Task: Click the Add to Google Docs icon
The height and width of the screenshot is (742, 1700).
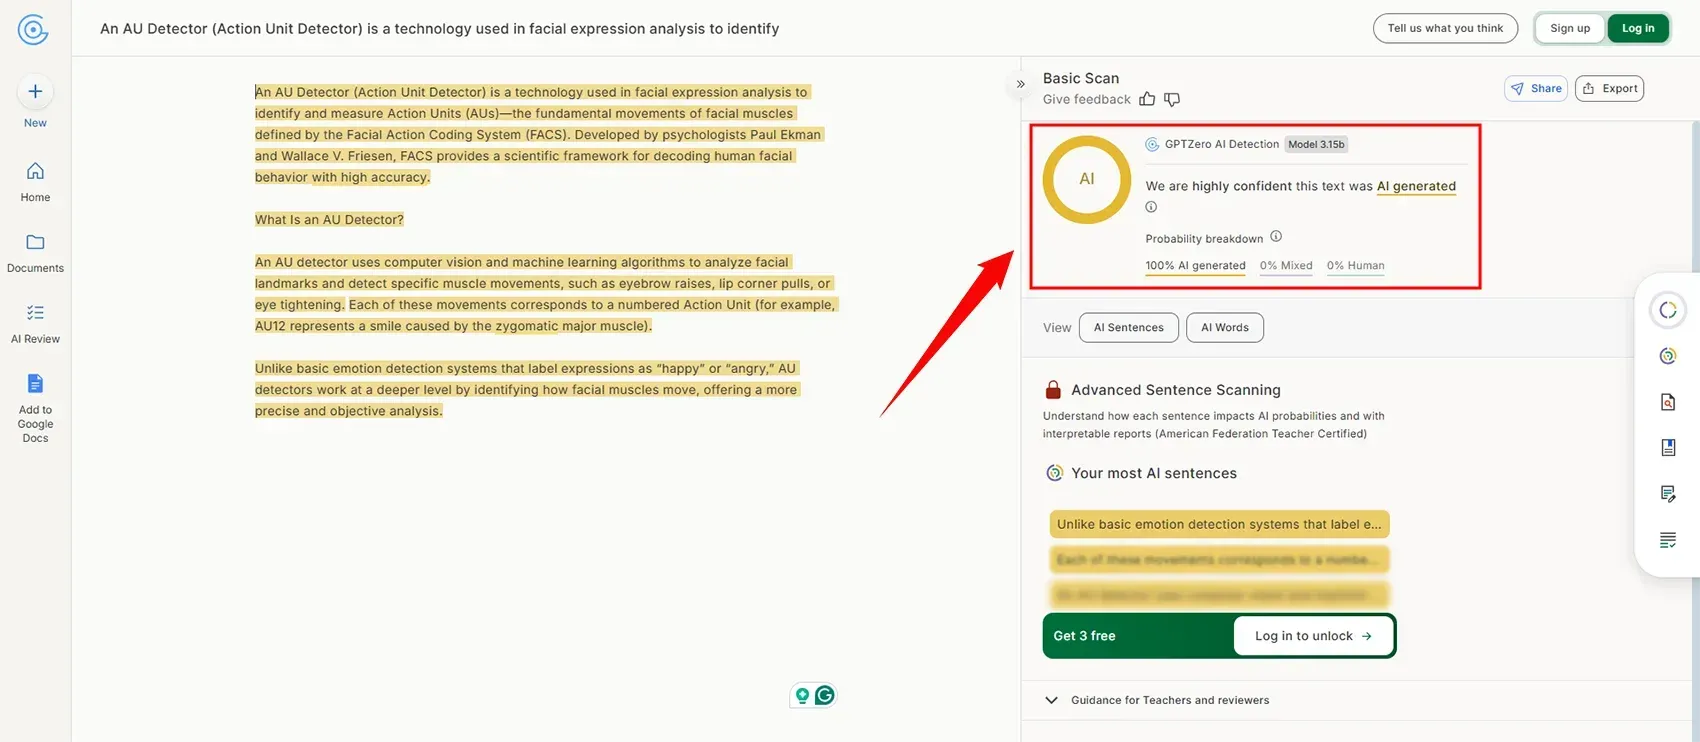Action: pos(35,384)
